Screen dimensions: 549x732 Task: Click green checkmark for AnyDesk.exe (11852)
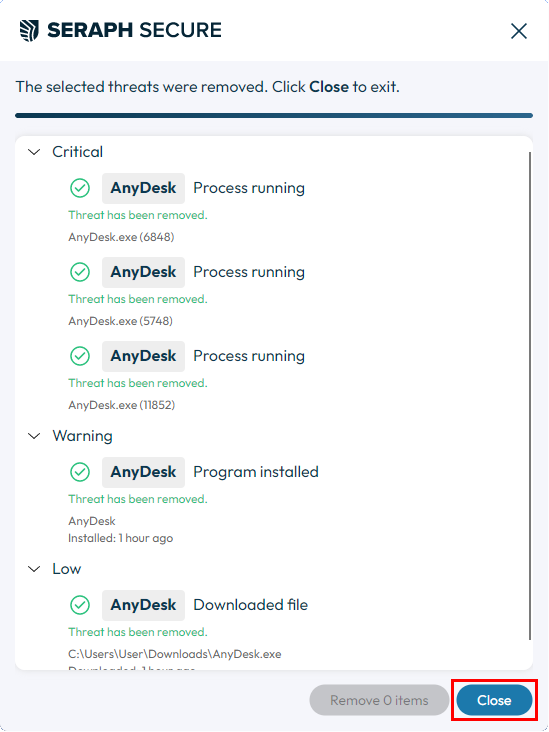(80, 356)
